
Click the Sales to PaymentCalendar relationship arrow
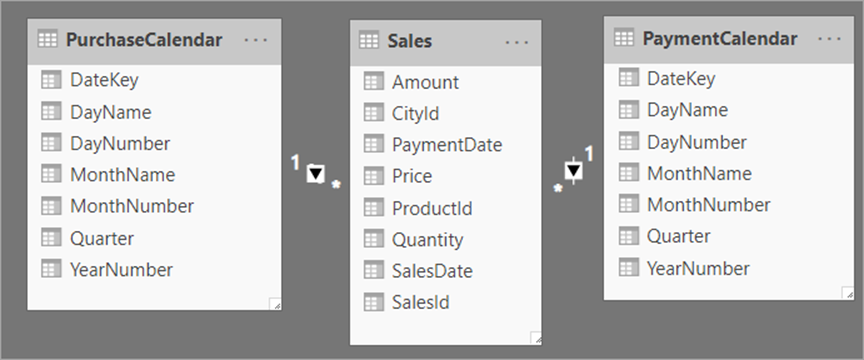[574, 171]
